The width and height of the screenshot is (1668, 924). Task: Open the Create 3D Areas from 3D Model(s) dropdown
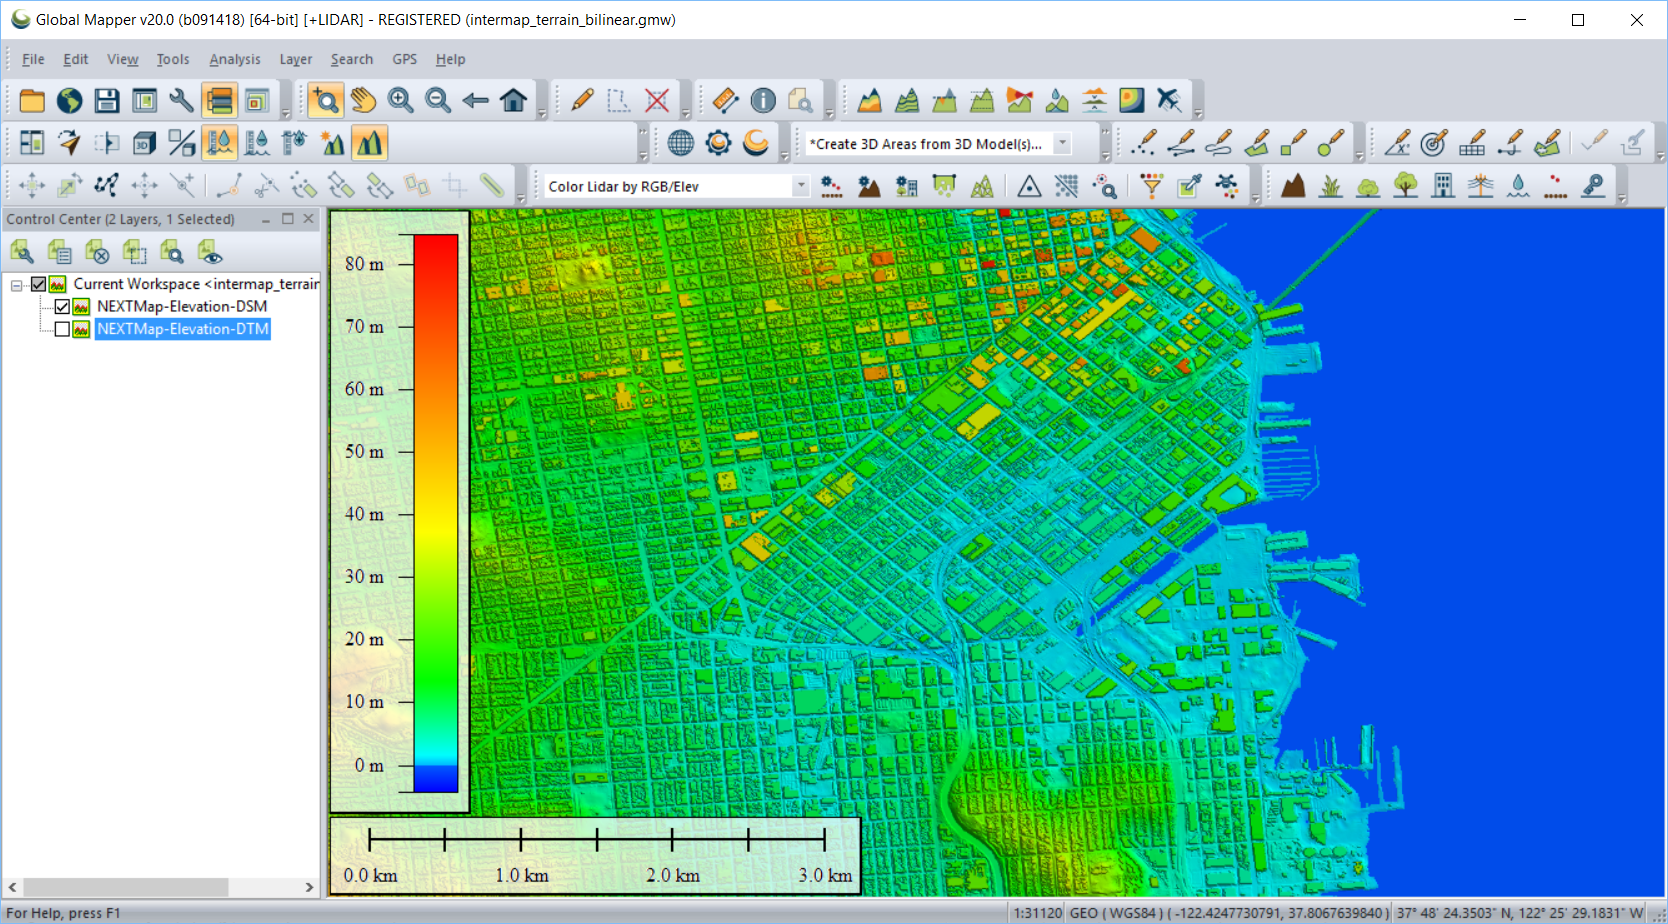(x=1063, y=143)
